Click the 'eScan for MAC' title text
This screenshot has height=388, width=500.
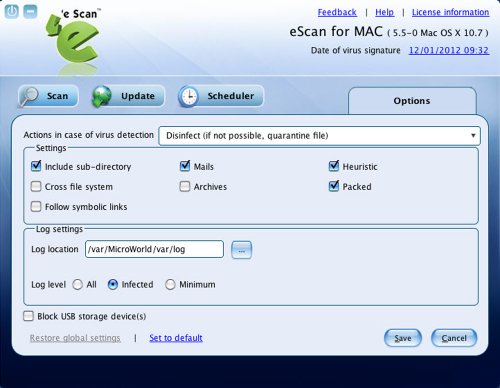point(336,32)
